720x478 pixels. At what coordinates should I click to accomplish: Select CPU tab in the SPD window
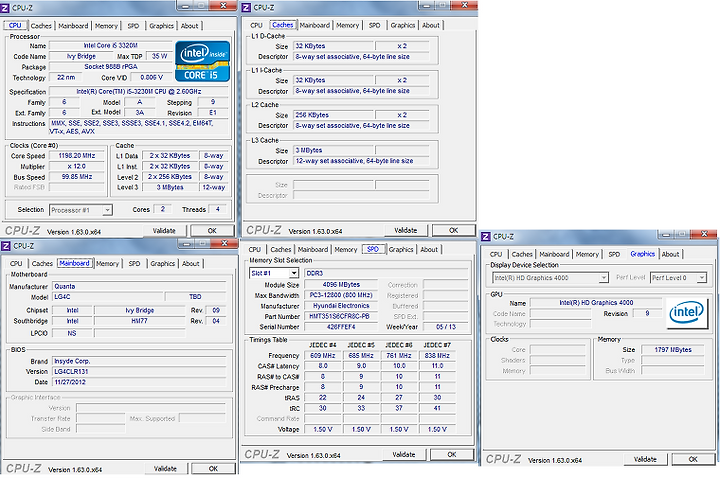pyautogui.click(x=255, y=249)
